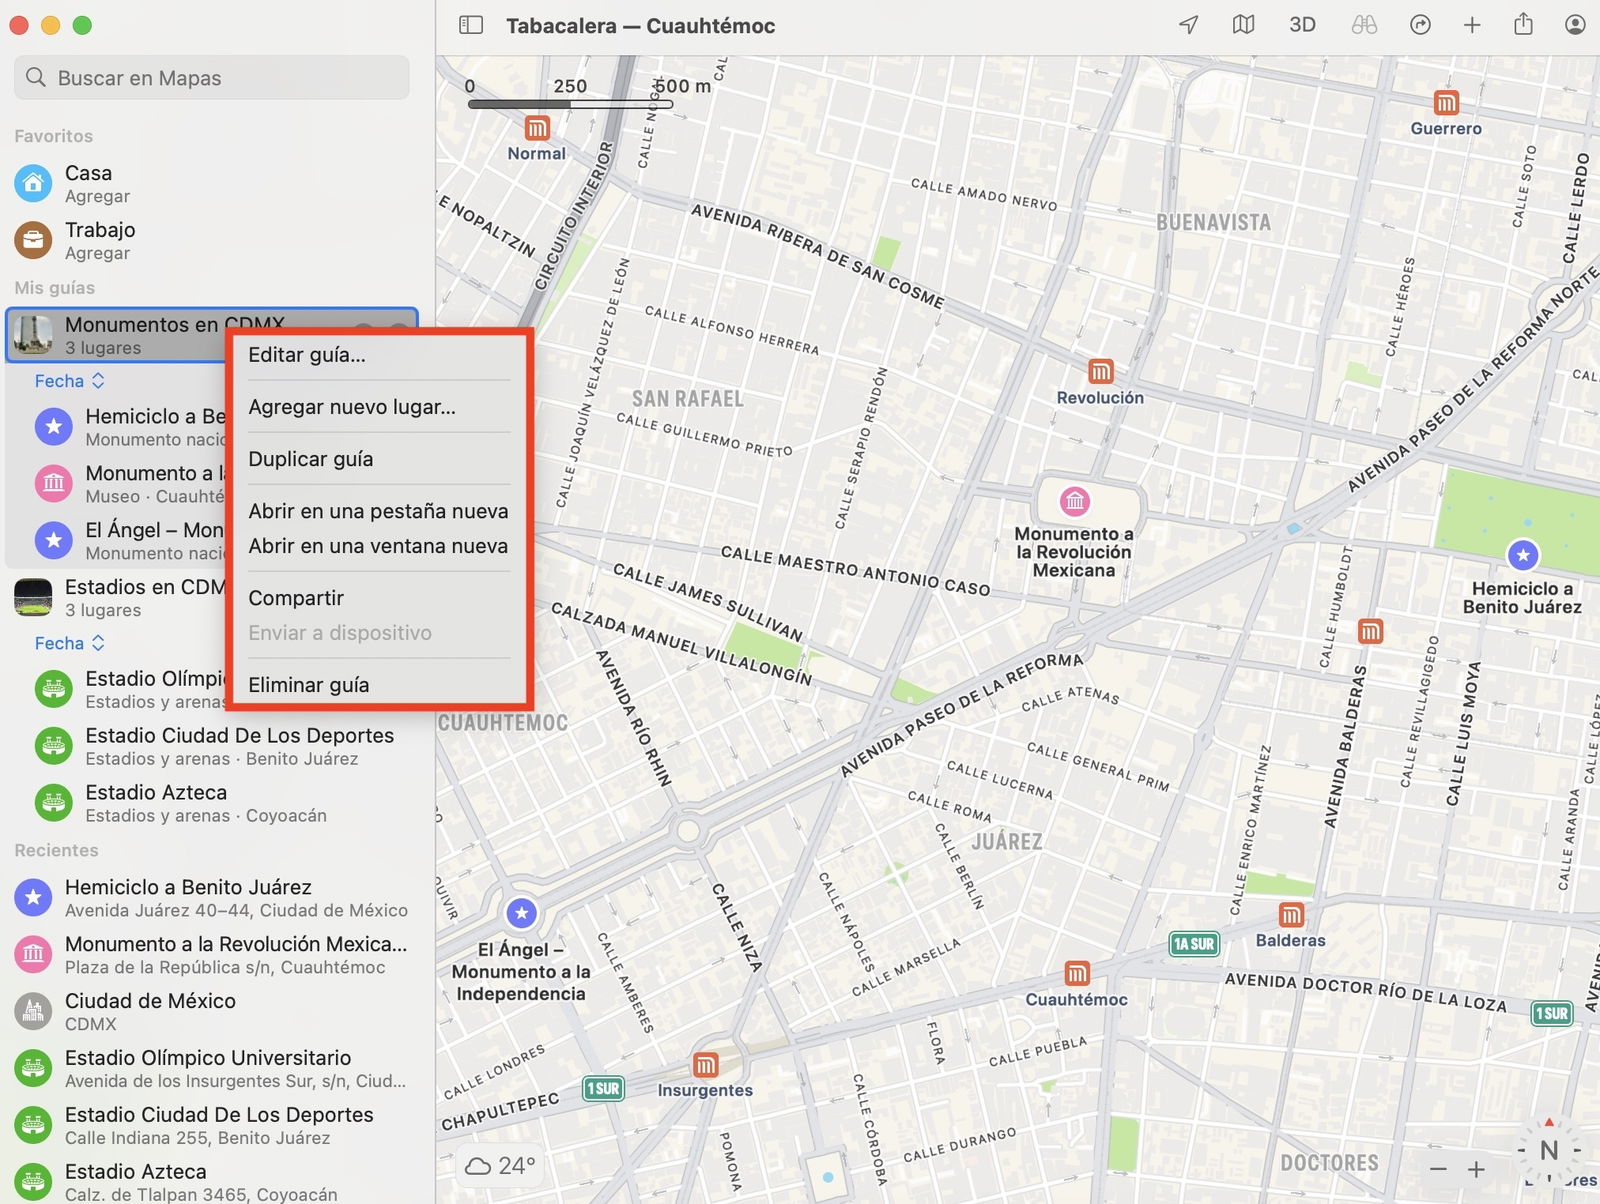Open the account profile icon
This screenshot has height=1204, width=1600.
(x=1575, y=25)
